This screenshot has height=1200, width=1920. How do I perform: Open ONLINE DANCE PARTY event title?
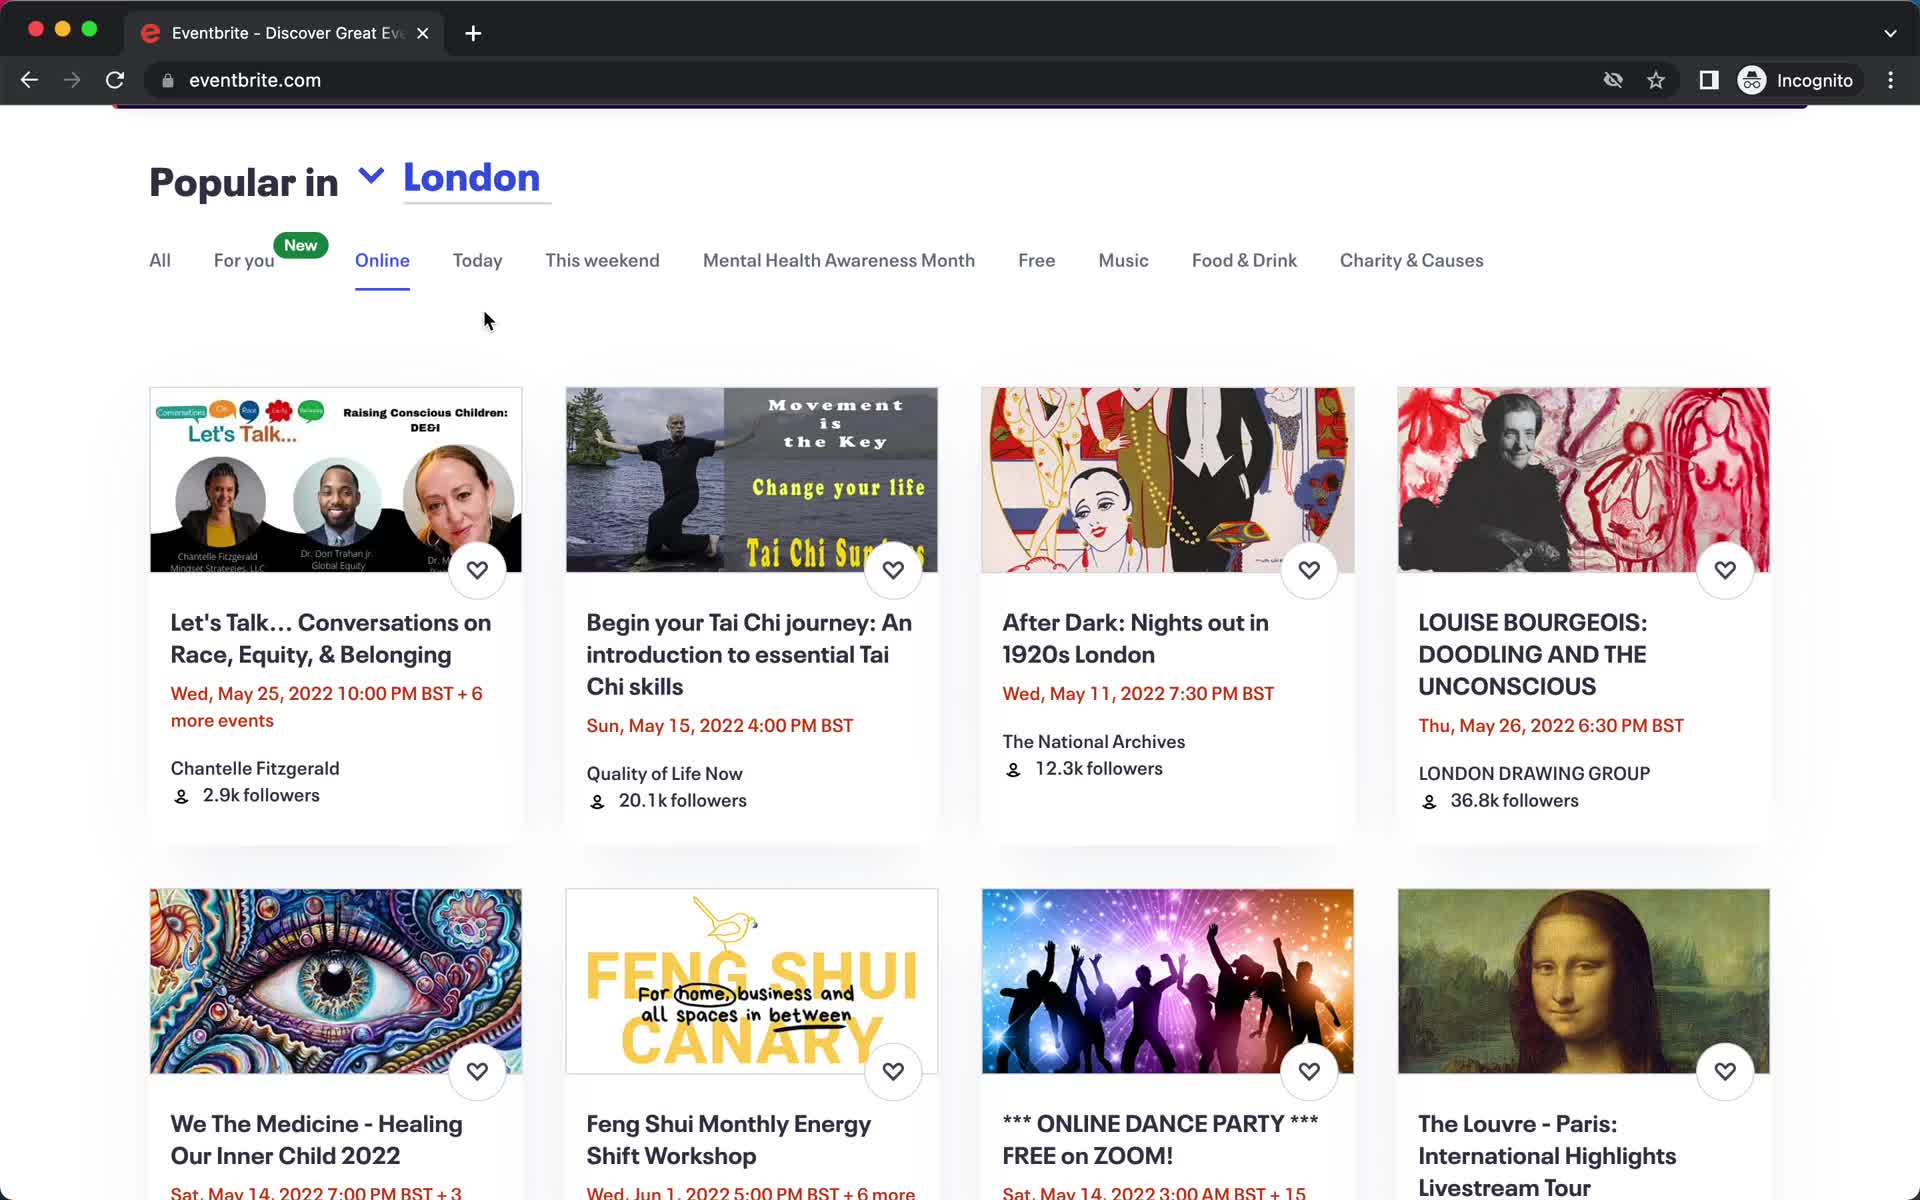pos(1160,1139)
